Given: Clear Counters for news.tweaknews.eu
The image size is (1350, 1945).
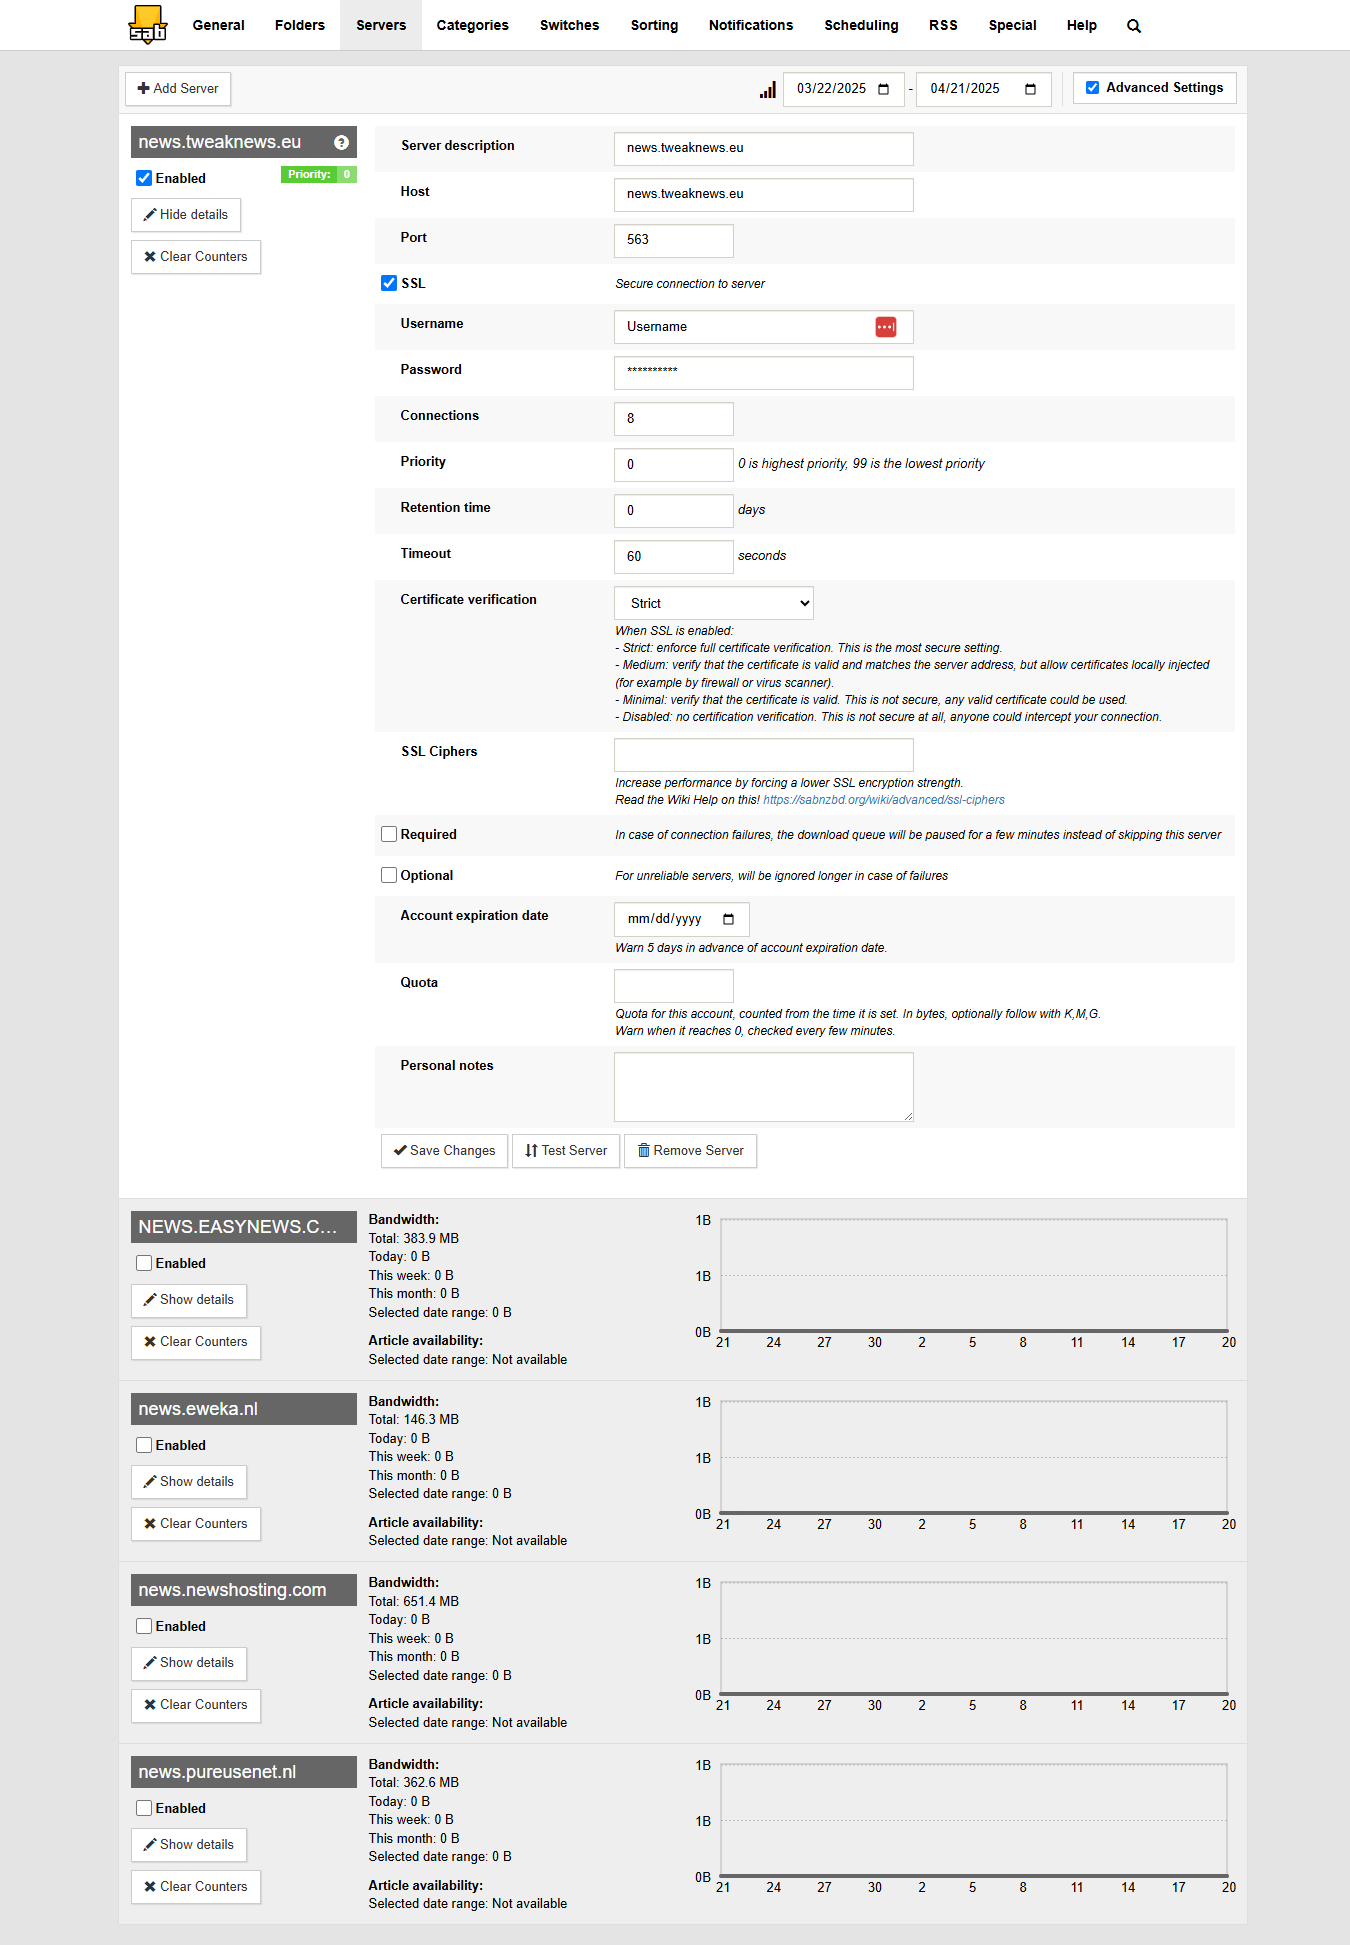Looking at the screenshot, I should click(196, 257).
